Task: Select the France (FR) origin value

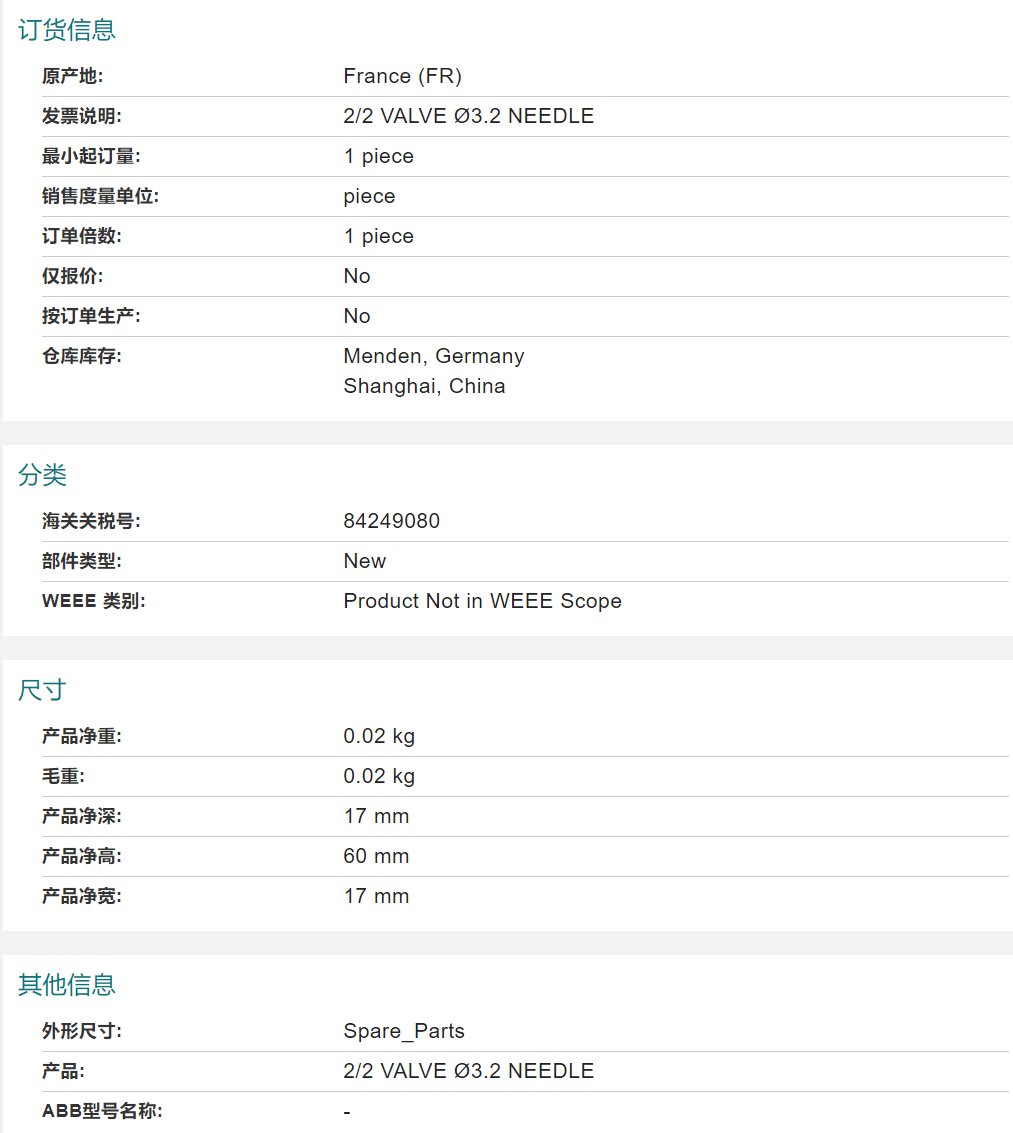Action: click(x=402, y=76)
